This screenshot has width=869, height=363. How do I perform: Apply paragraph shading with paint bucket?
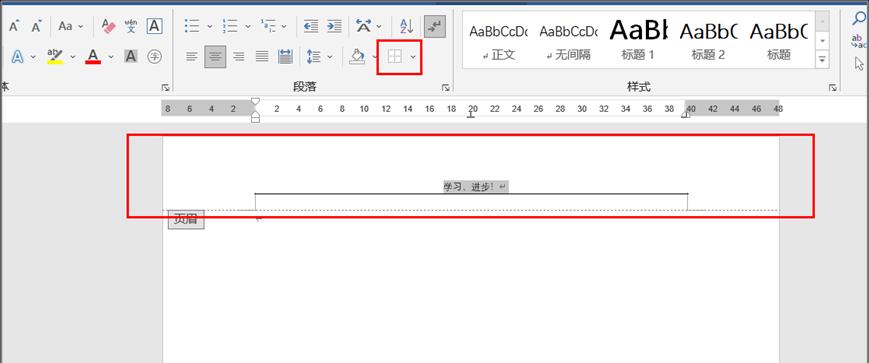pyautogui.click(x=357, y=56)
